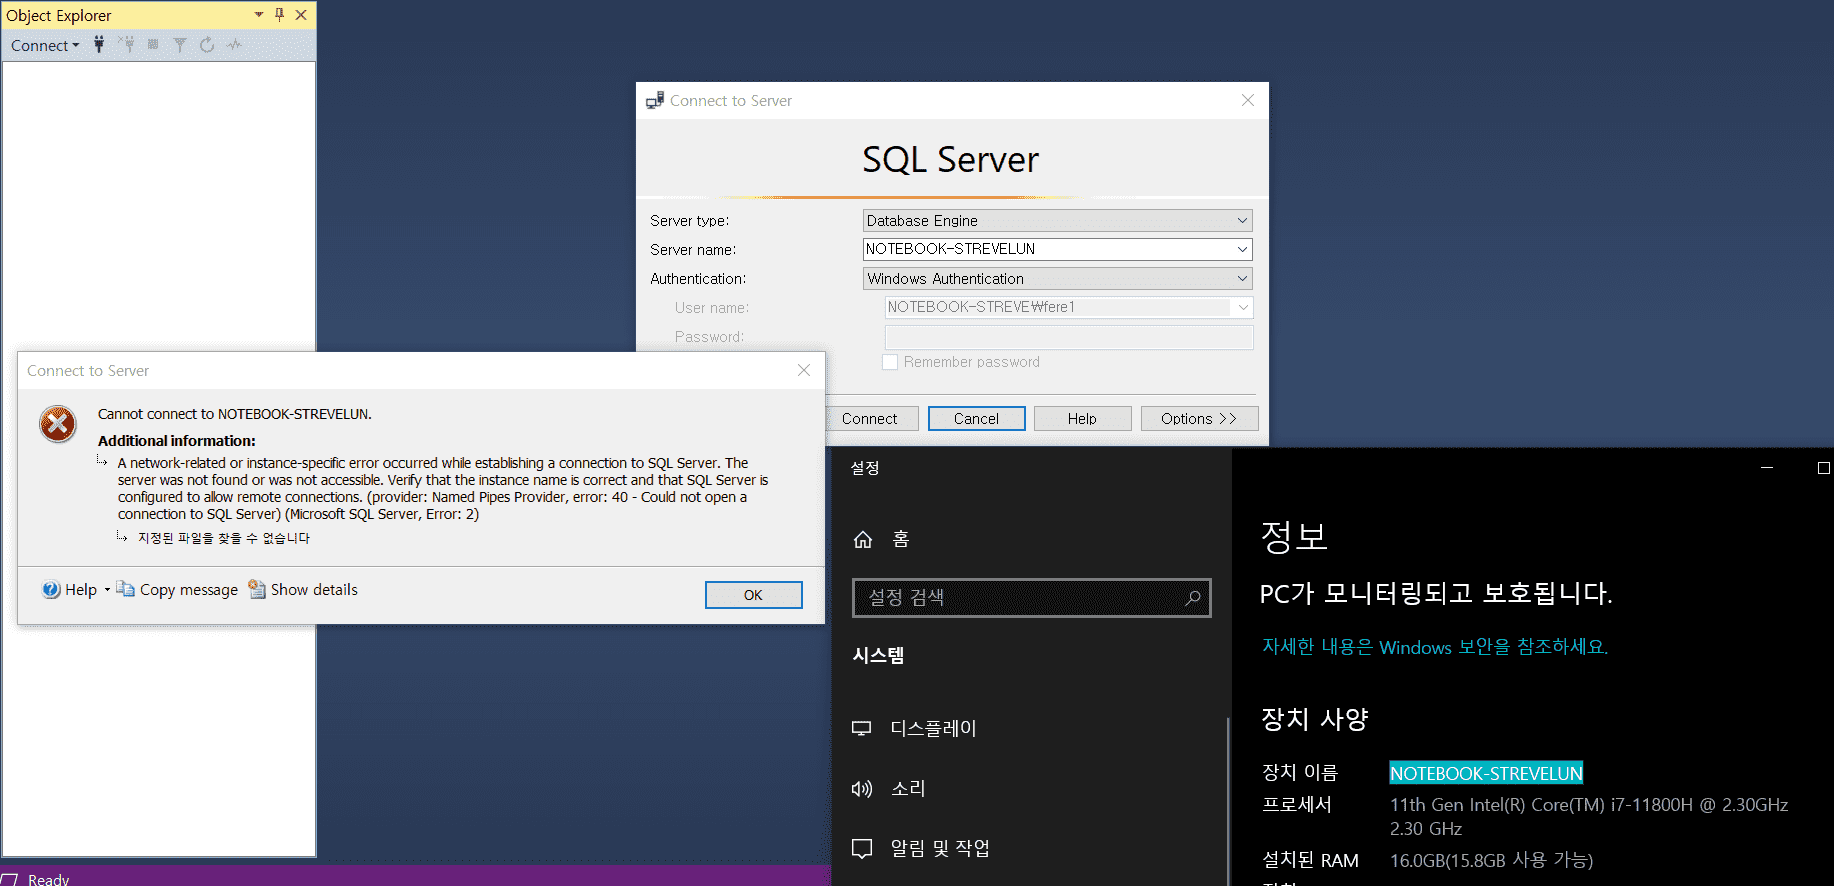
Task: Click the Options >> button
Action: tap(1199, 419)
